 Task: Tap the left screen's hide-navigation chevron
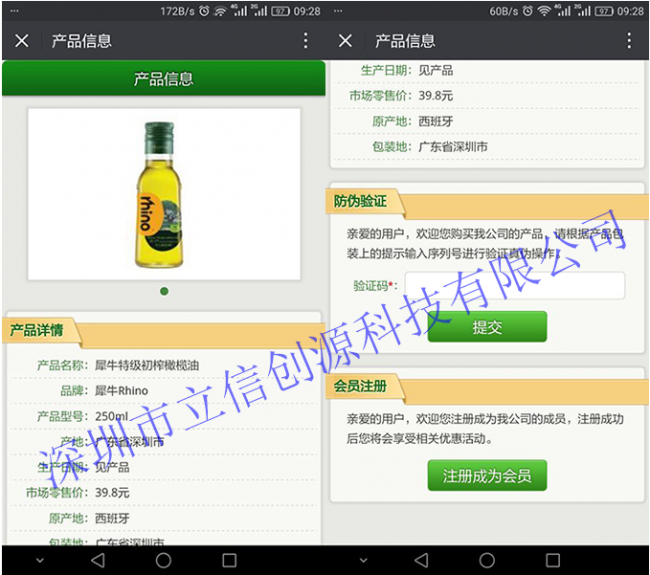(40, 560)
